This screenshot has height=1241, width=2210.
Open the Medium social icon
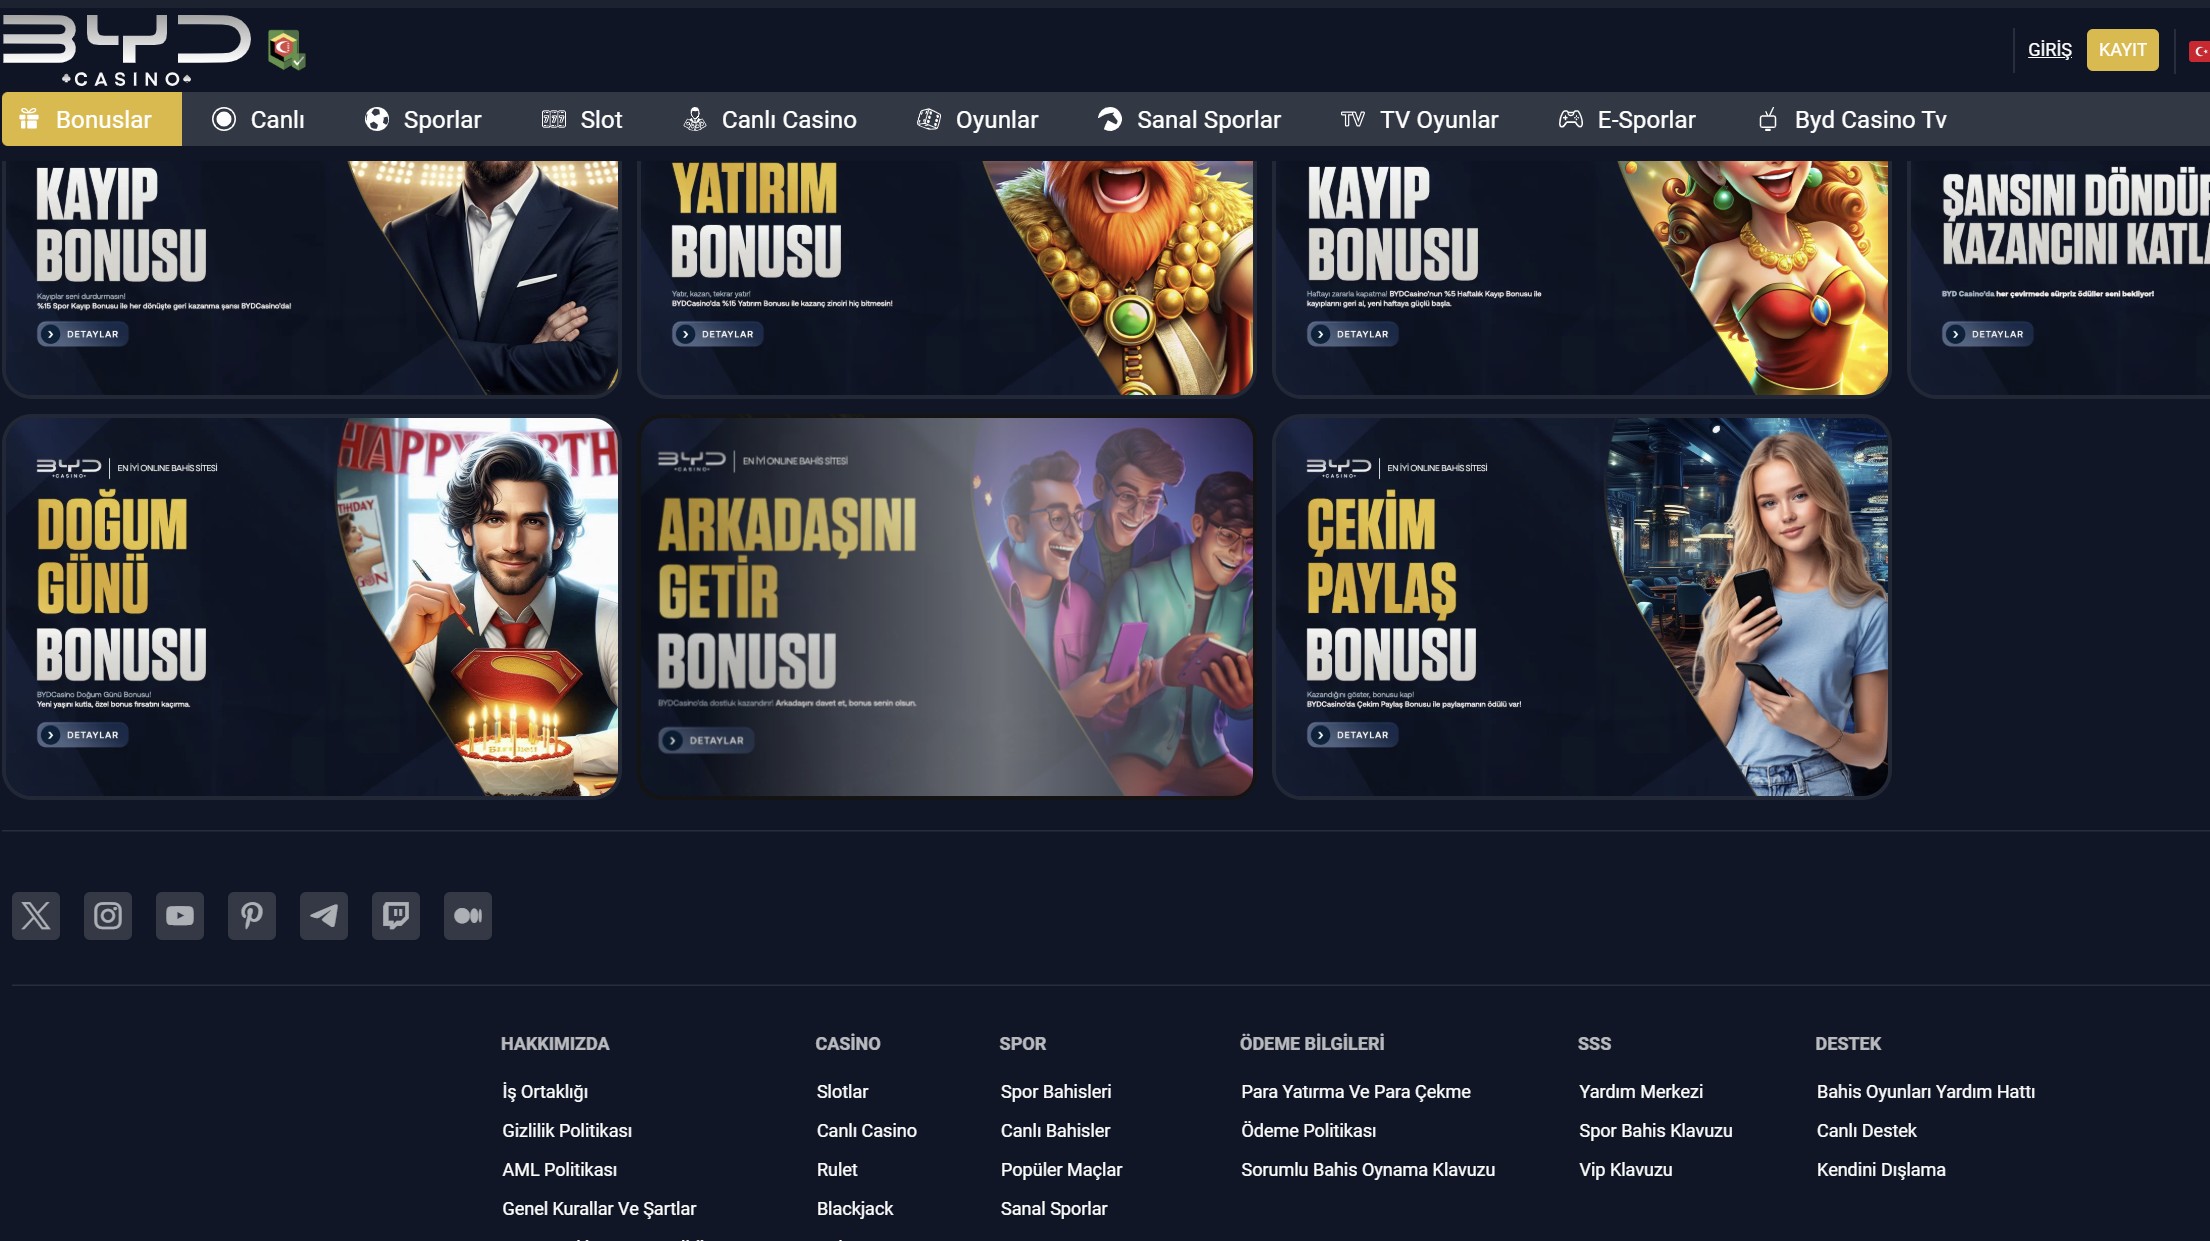(x=468, y=915)
